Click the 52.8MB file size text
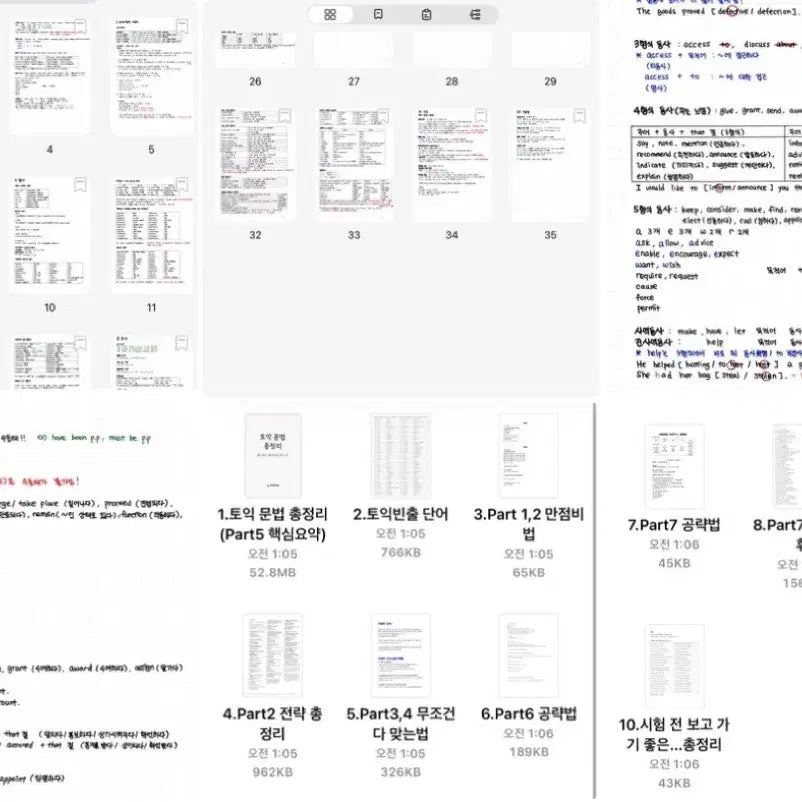802x802 pixels. click(273, 573)
